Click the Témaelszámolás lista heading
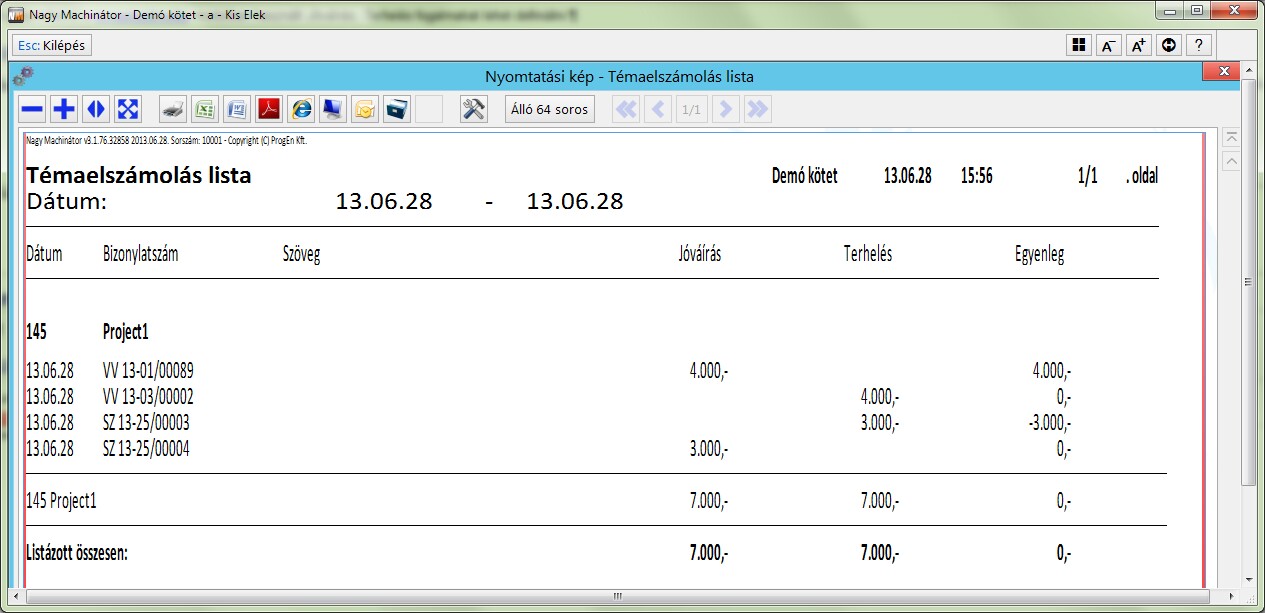1265x613 pixels. click(138, 176)
